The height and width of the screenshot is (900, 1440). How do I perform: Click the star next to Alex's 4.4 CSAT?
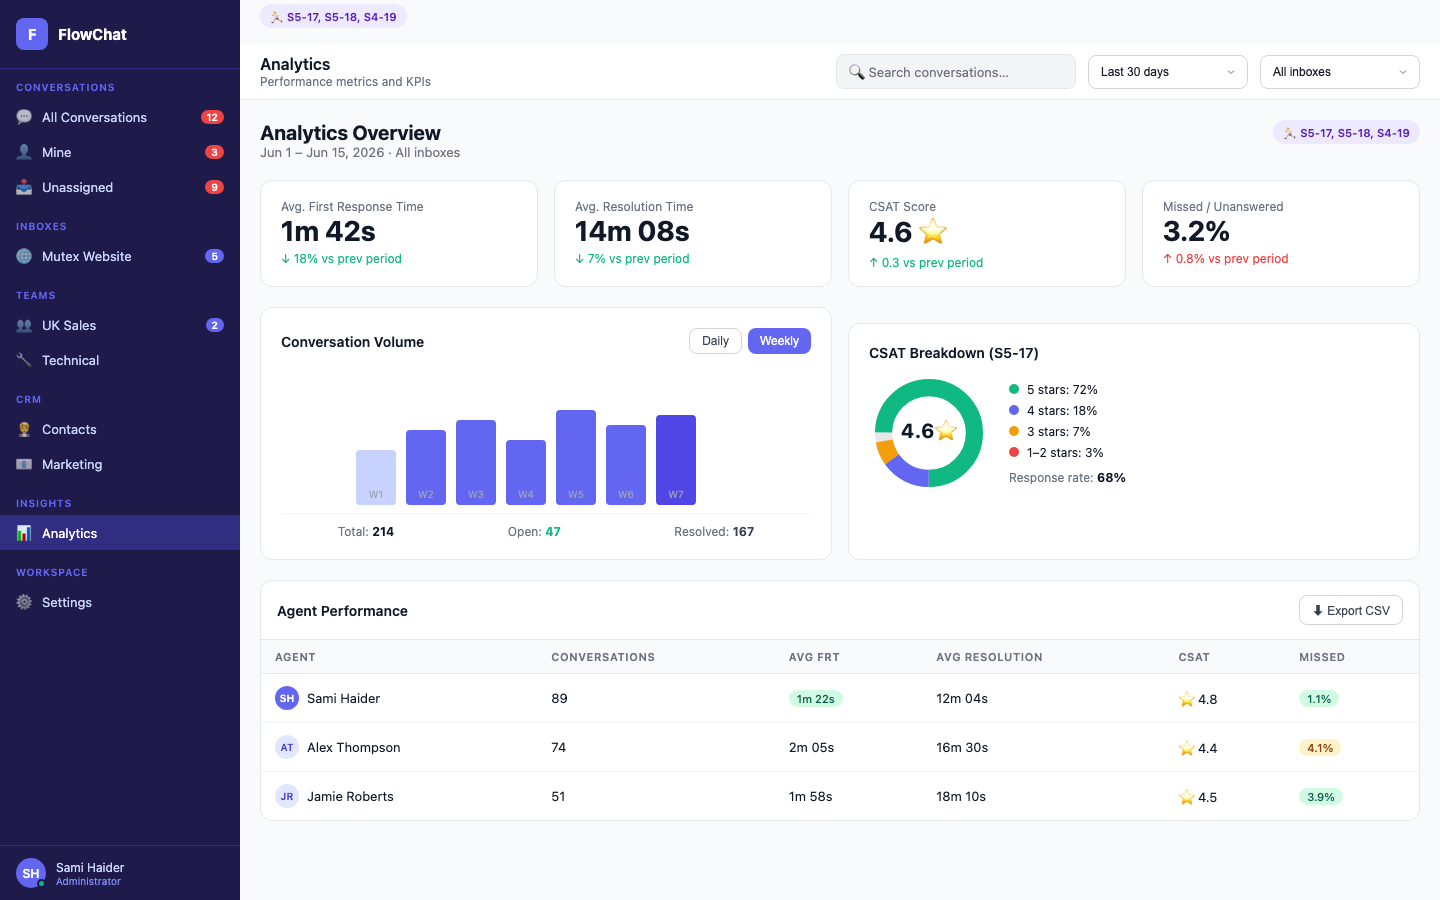click(x=1187, y=748)
